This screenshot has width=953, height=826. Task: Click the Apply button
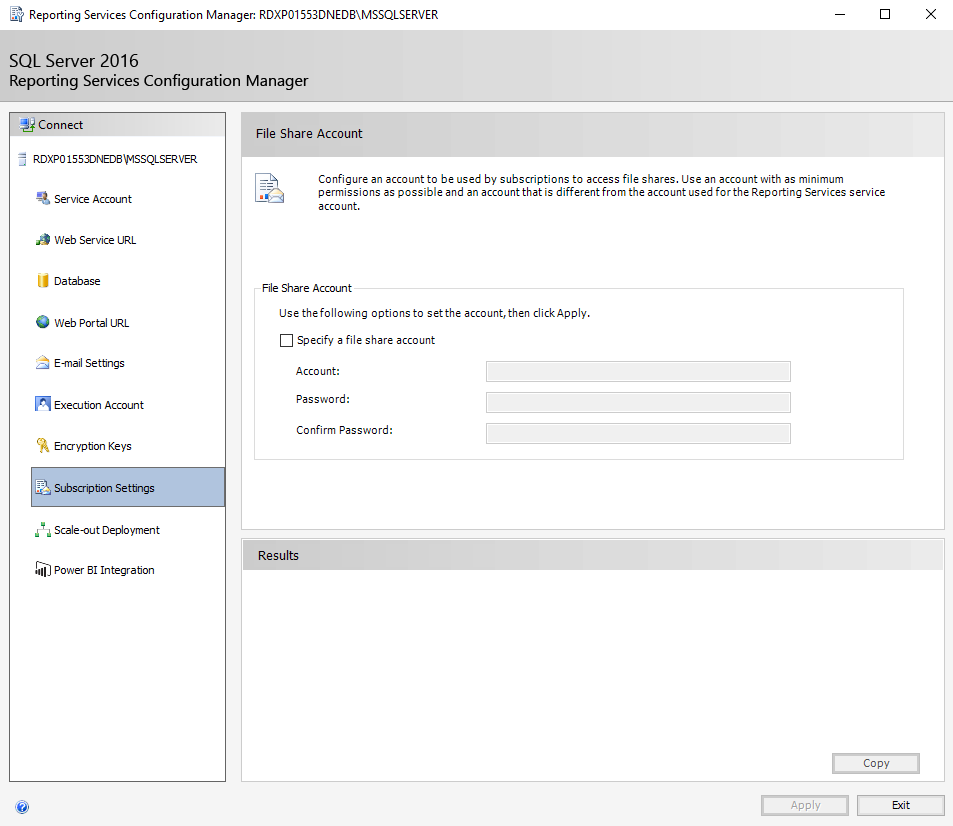(x=805, y=805)
